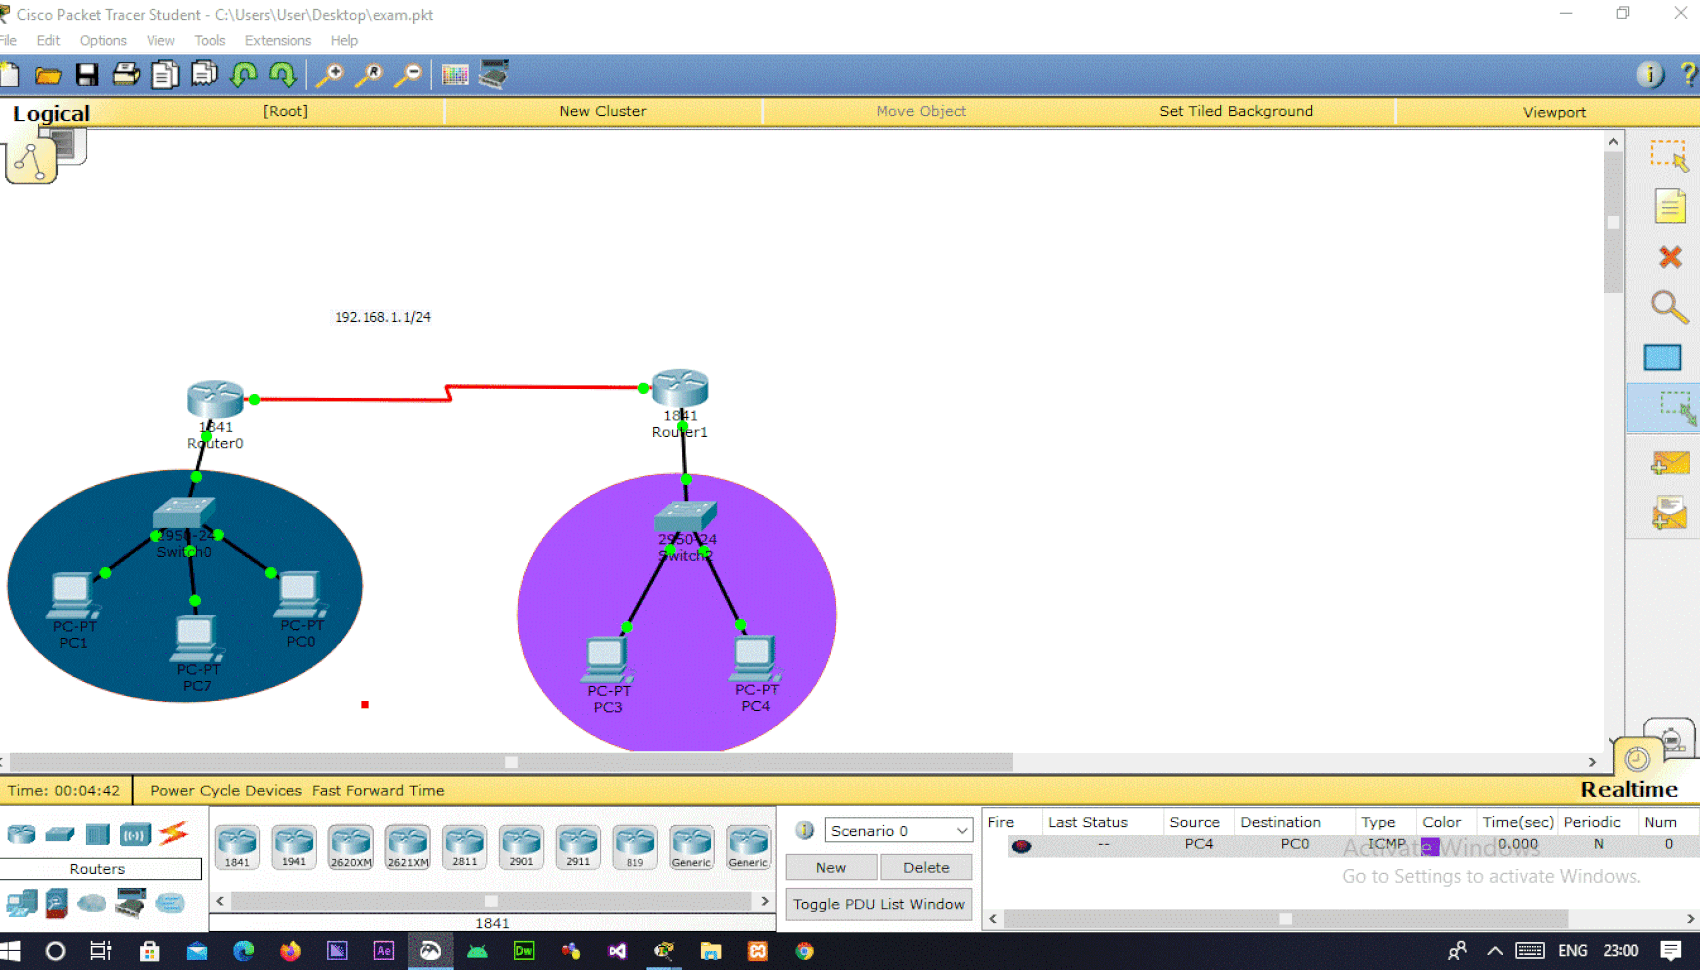Choose the Select tool in right toolbar
Viewport: 1700px width, 970px height.
pos(1668,156)
